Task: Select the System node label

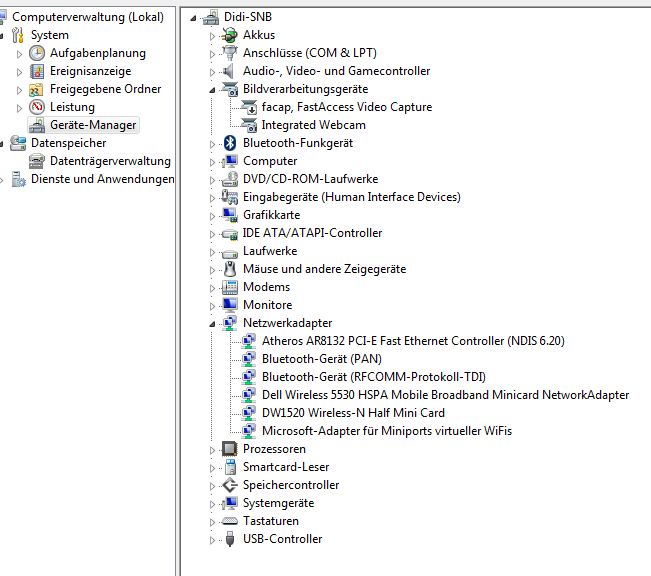Action: pos(50,35)
